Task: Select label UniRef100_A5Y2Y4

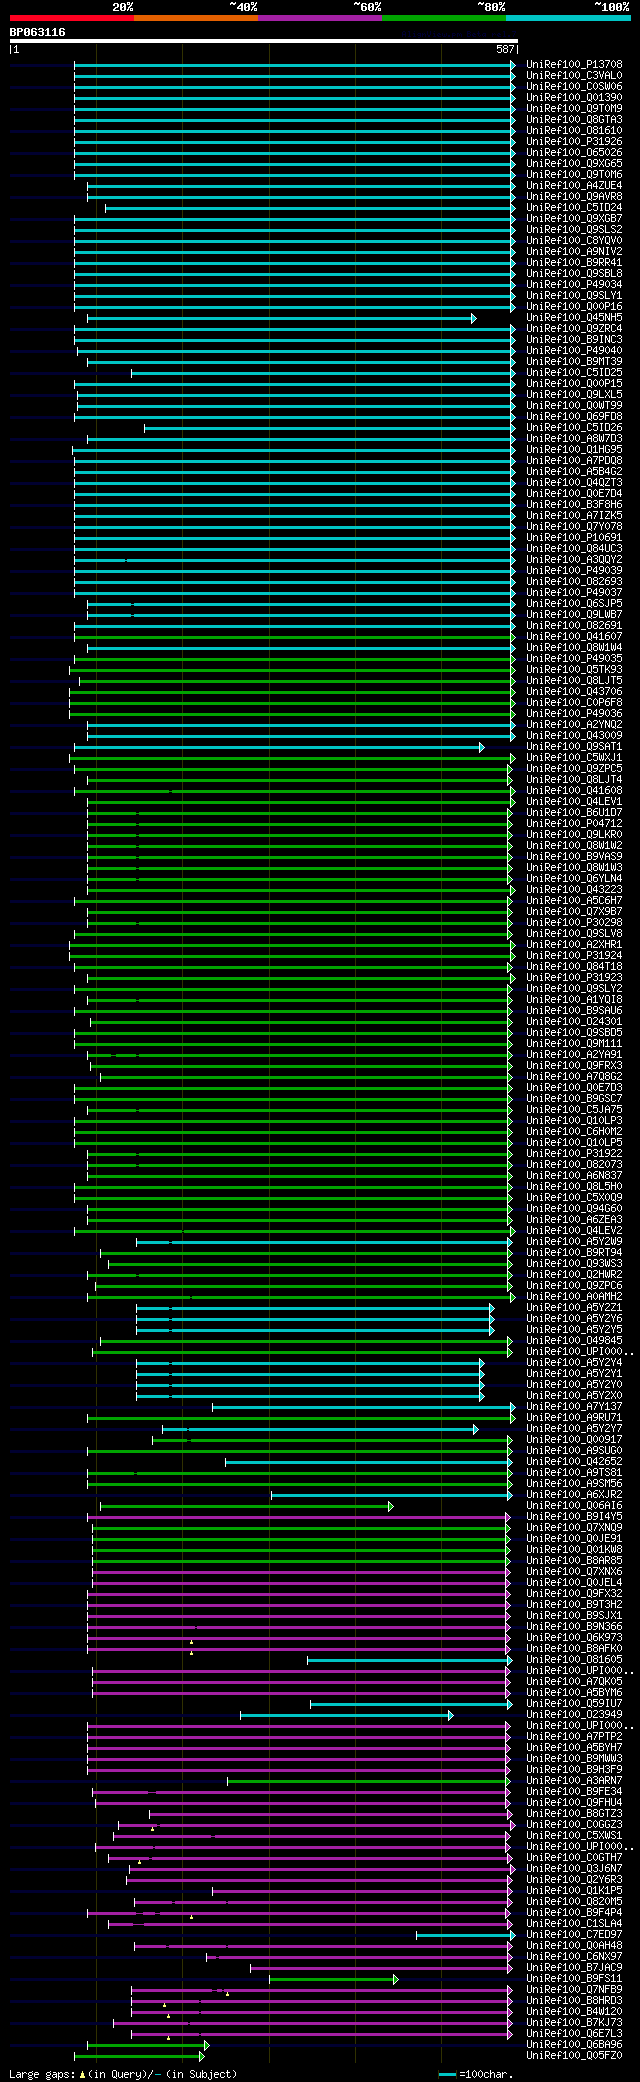Action: (574, 1363)
